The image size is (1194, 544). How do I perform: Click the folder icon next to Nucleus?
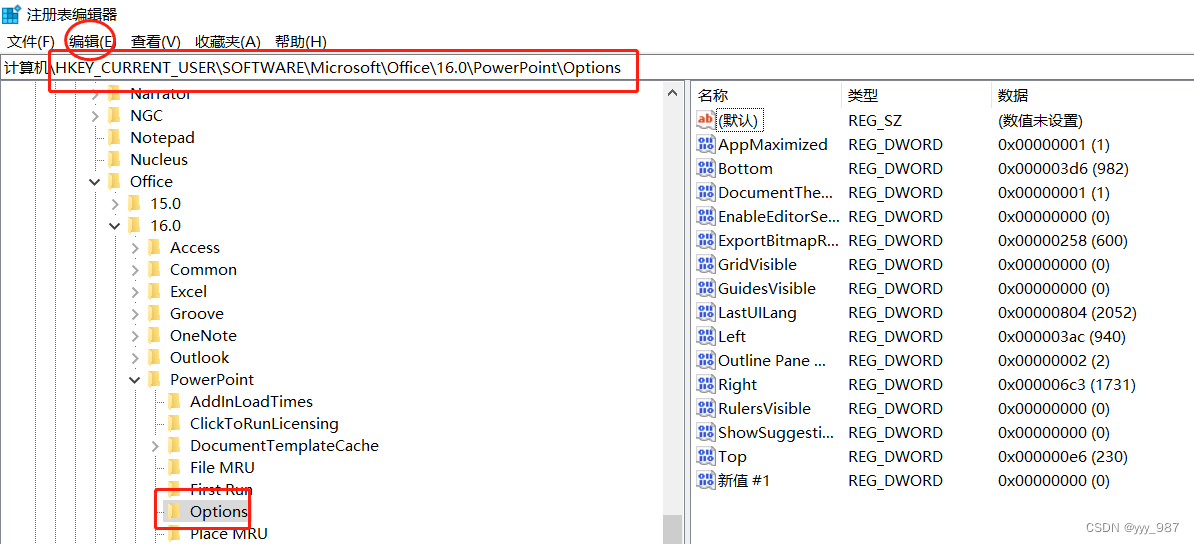point(115,160)
